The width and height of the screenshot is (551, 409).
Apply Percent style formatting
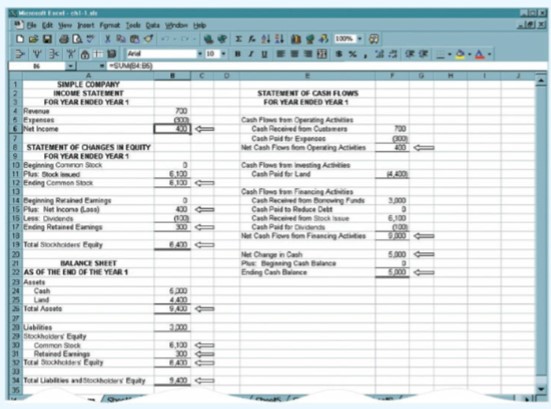(352, 54)
